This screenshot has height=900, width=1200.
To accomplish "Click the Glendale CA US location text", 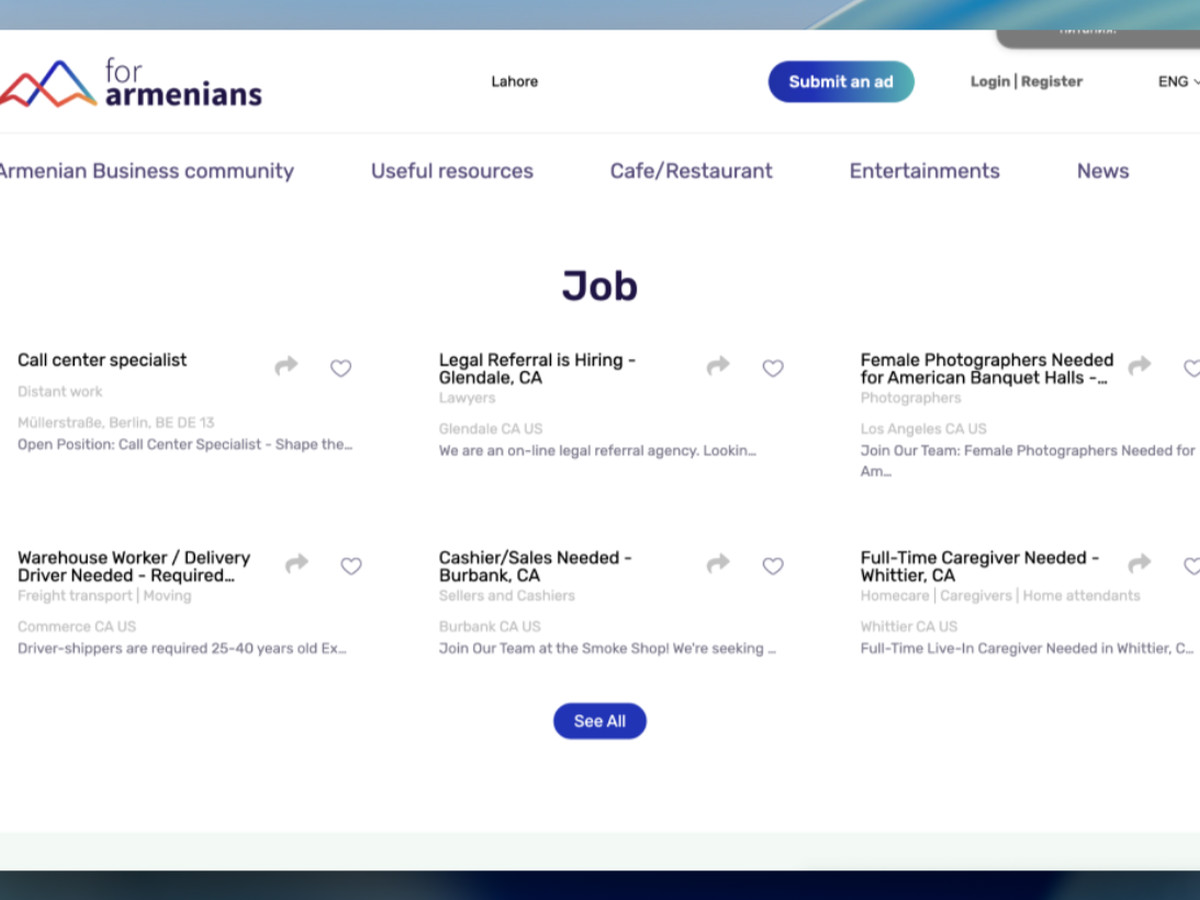I will point(491,429).
